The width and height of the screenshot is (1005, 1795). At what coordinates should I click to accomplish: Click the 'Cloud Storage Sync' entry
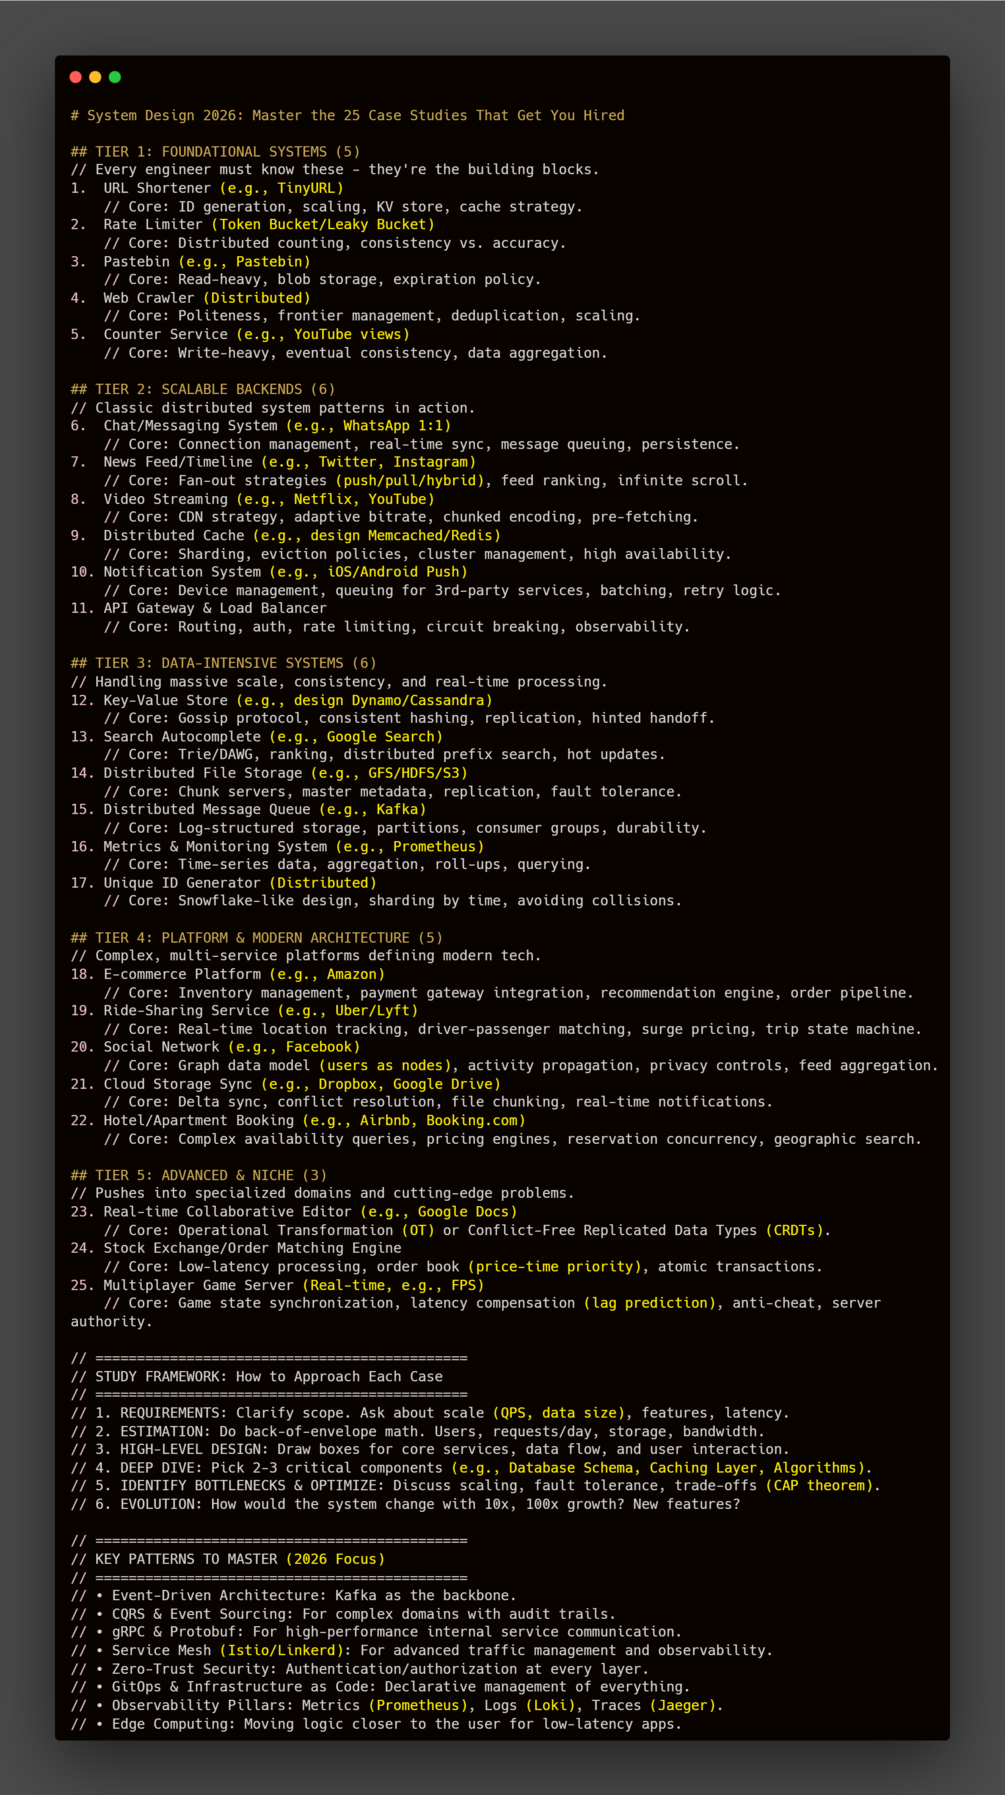pos(286,1085)
